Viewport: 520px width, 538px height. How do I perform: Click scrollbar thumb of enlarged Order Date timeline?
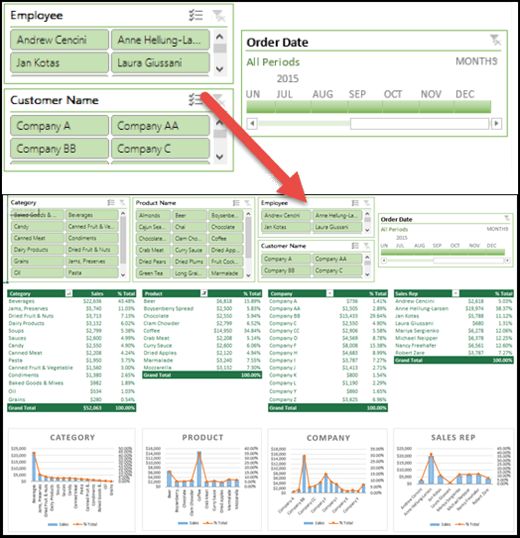419,124
